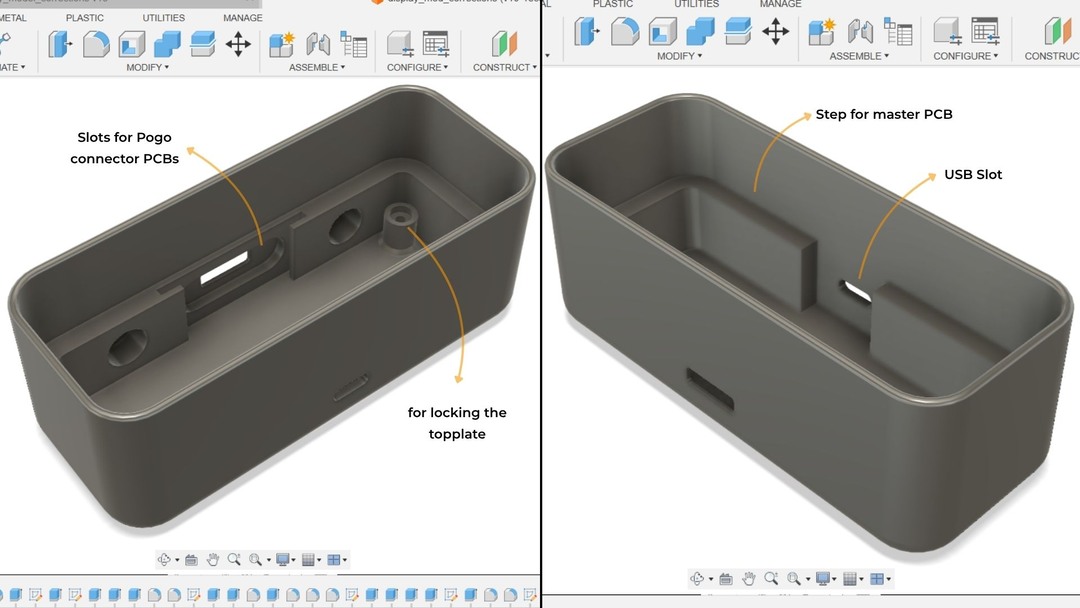1080x608 pixels.
Task: Select Press Pull tool in right window
Action: click(x=587, y=32)
